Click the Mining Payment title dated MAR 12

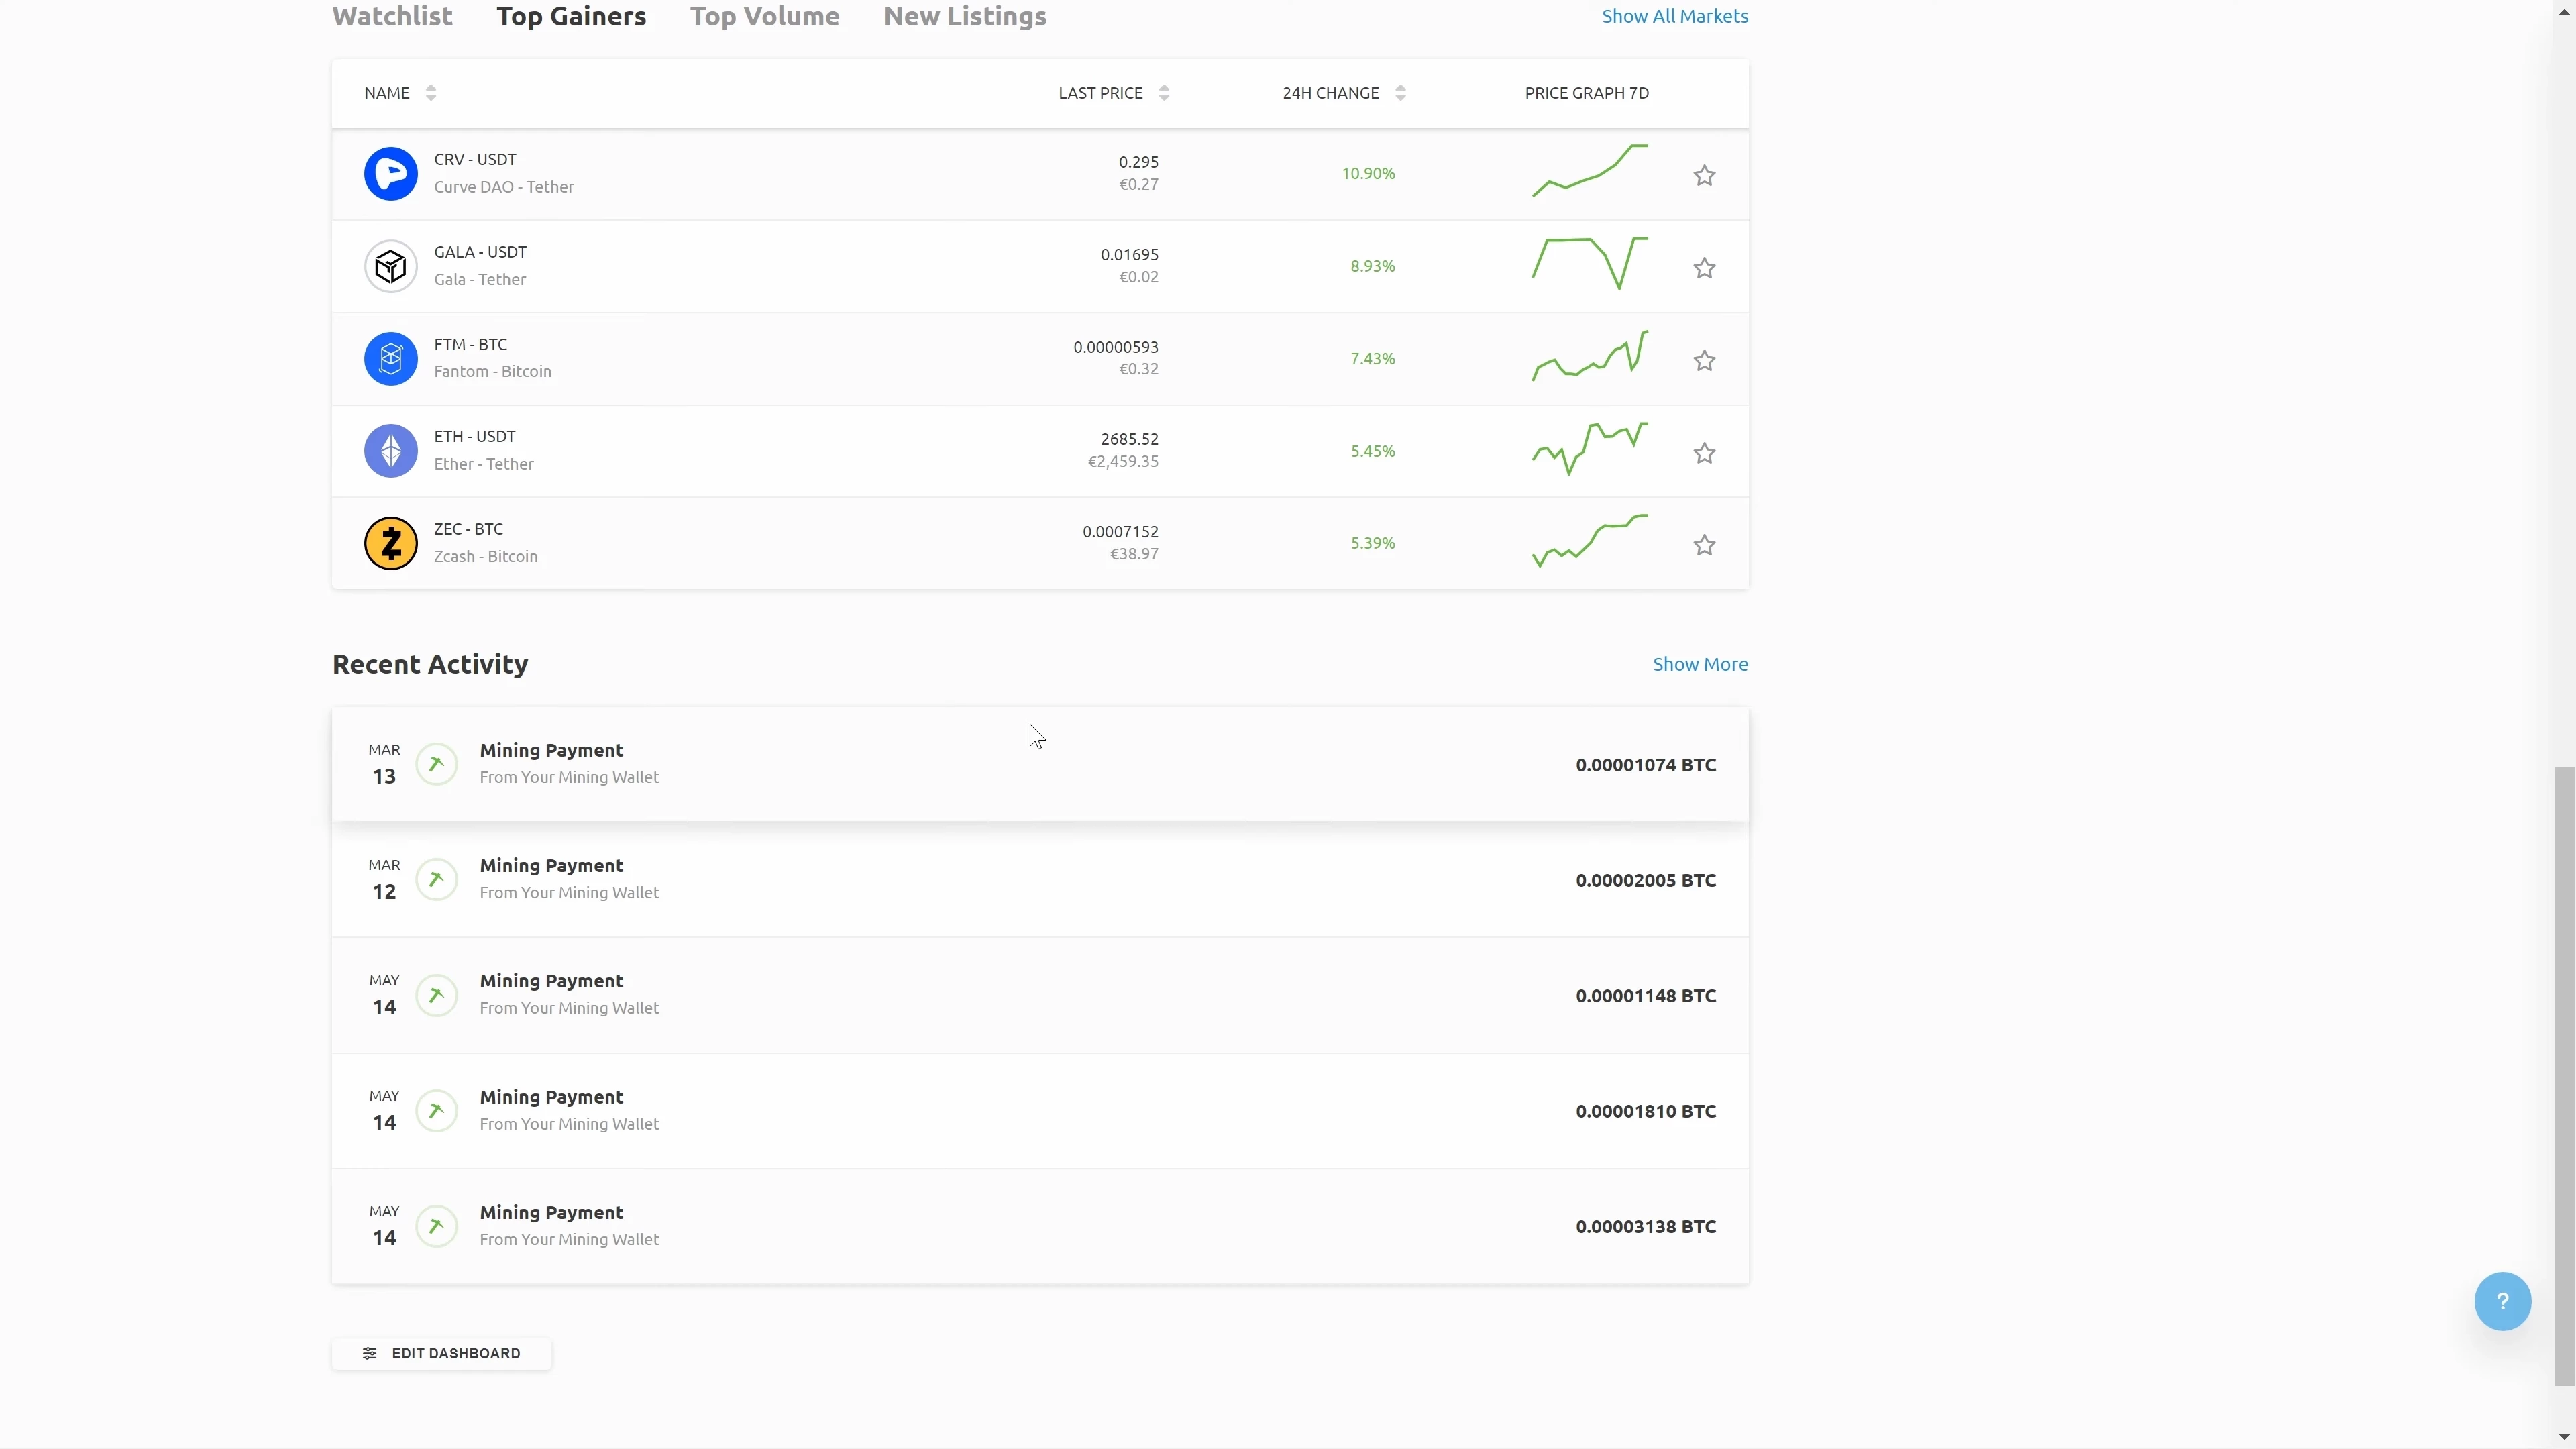pyautogui.click(x=551, y=866)
